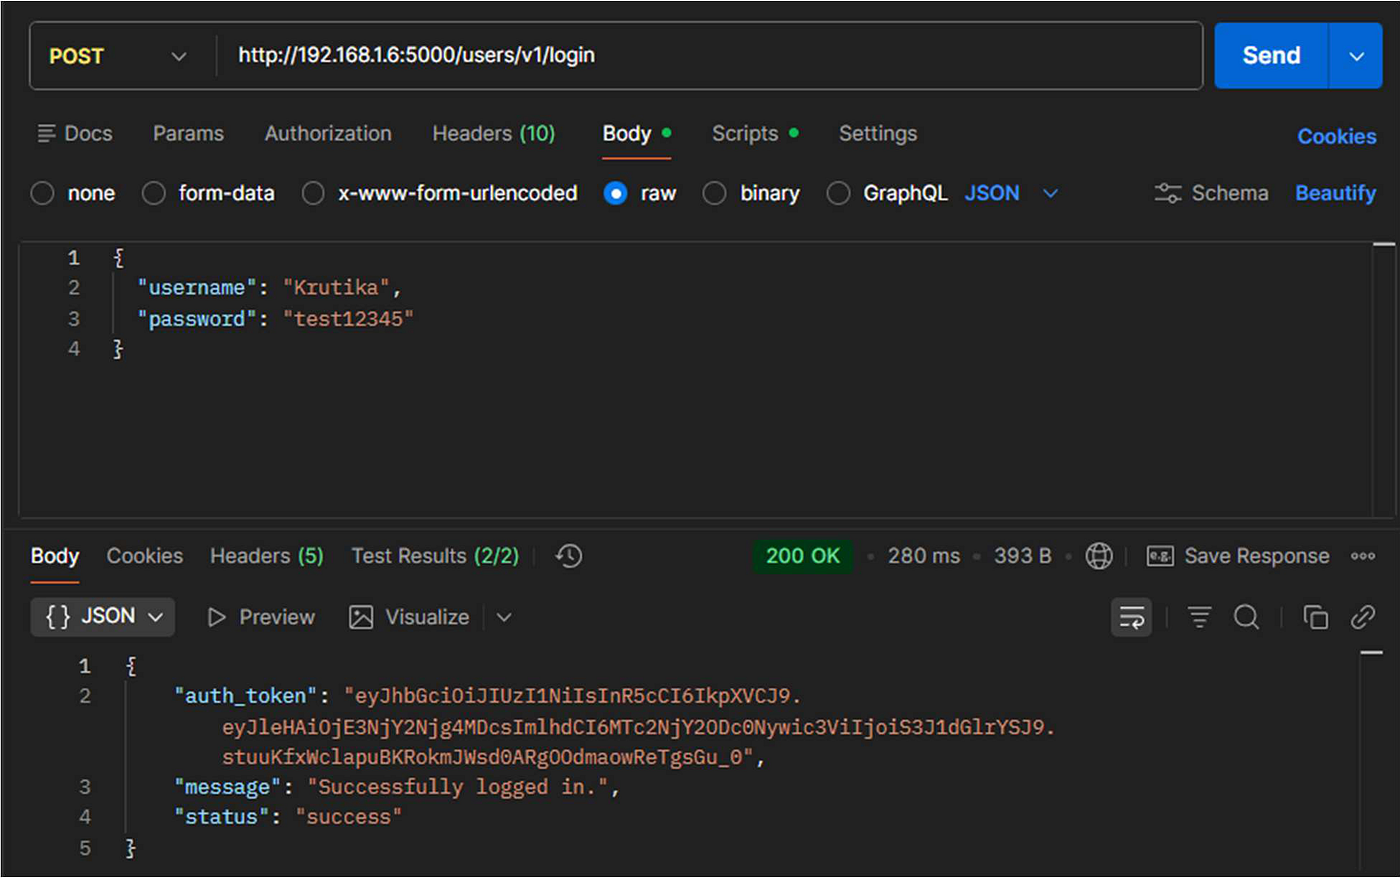Click the "test12345" password value
Viewport: 1400px width, 878px height.
pyautogui.click(x=348, y=319)
